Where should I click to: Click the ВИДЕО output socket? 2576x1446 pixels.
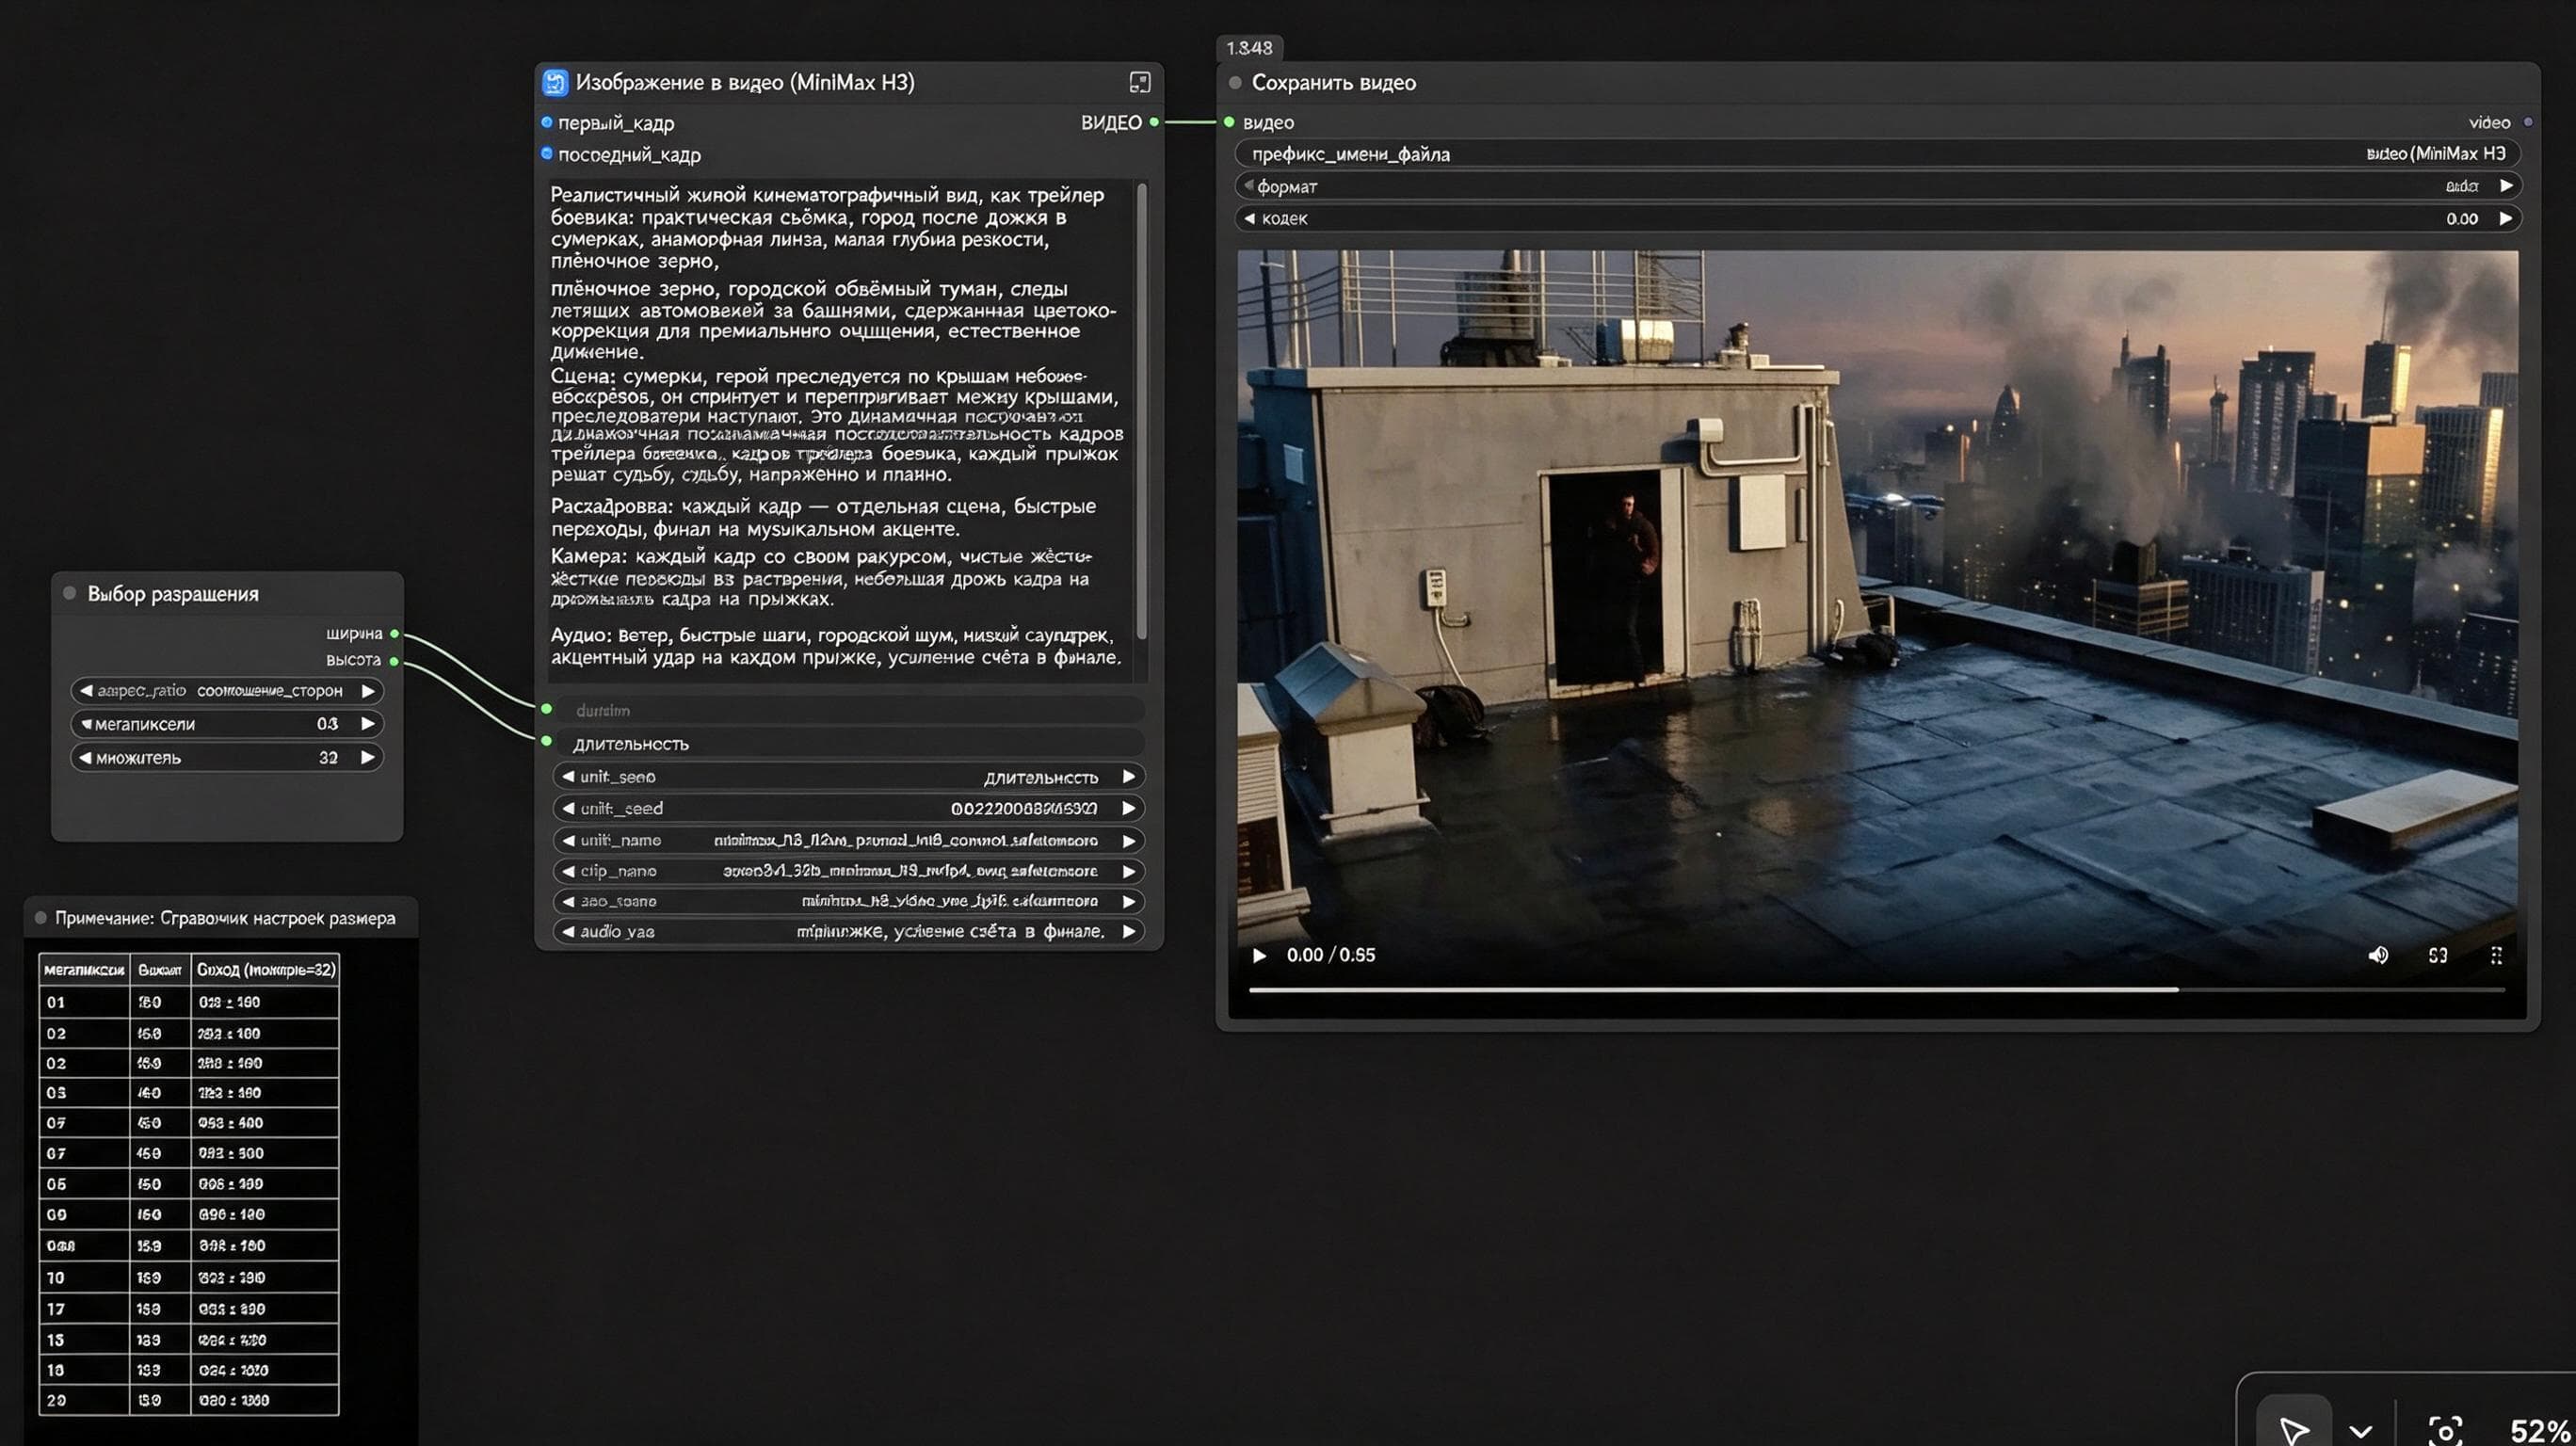click(x=1154, y=122)
